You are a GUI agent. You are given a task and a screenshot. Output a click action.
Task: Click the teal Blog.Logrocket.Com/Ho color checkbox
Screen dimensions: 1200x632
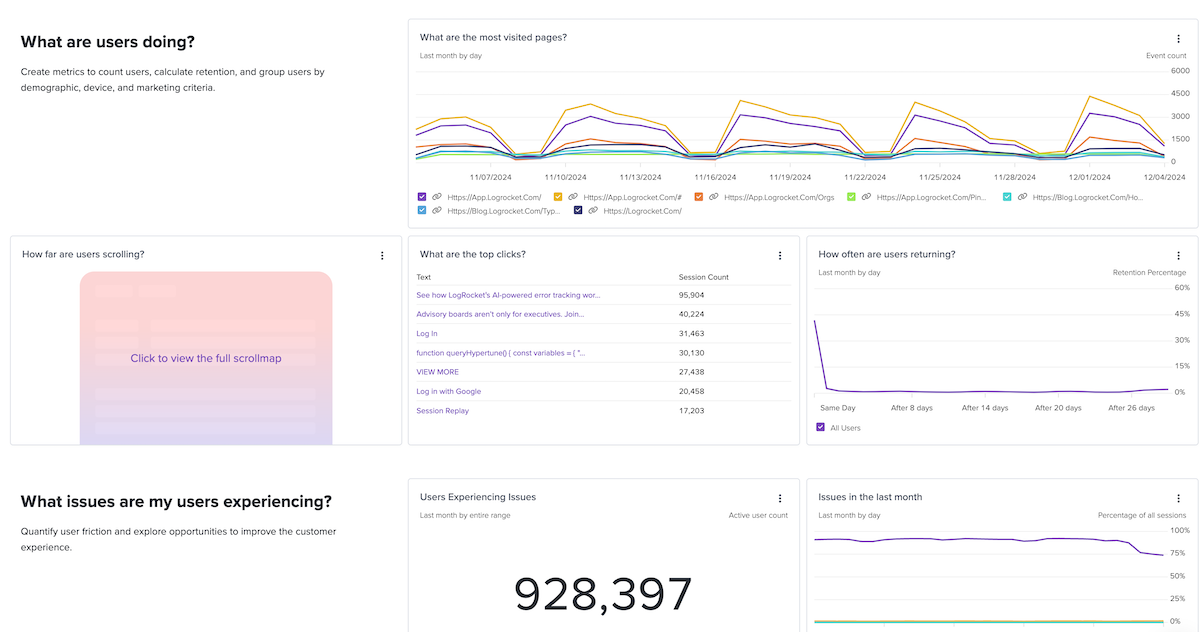click(1007, 197)
